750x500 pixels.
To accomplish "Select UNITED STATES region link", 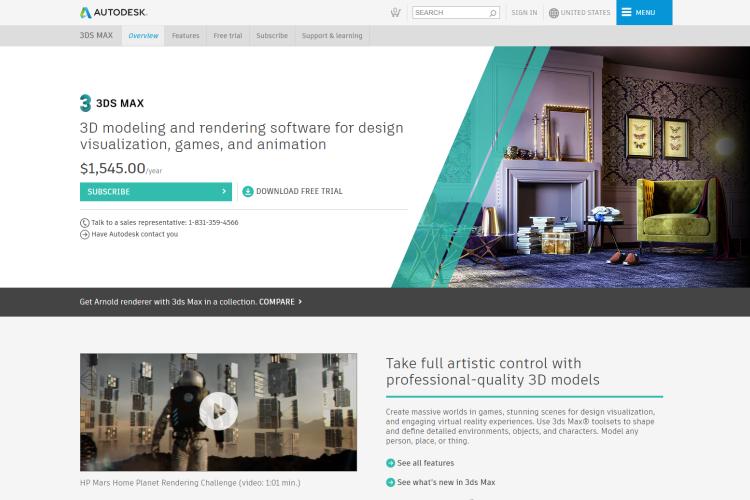I will click(585, 13).
